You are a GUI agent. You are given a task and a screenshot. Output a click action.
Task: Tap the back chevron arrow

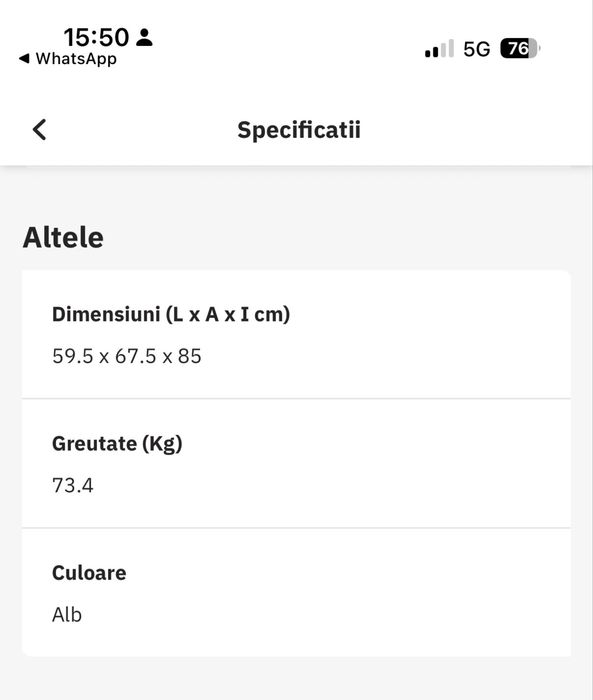(x=39, y=130)
